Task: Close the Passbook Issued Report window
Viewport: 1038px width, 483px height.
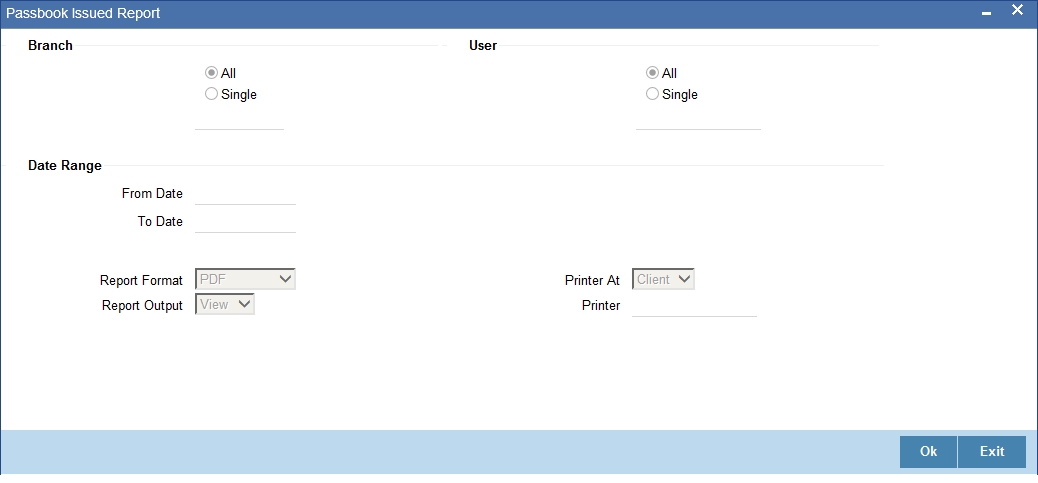Action: coord(1017,11)
